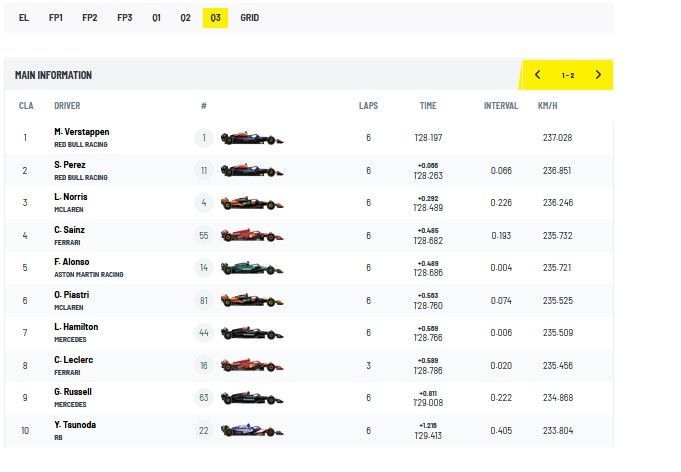681x472 pixels.
Task: Switch to the FP1 session tab
Action: pos(56,18)
